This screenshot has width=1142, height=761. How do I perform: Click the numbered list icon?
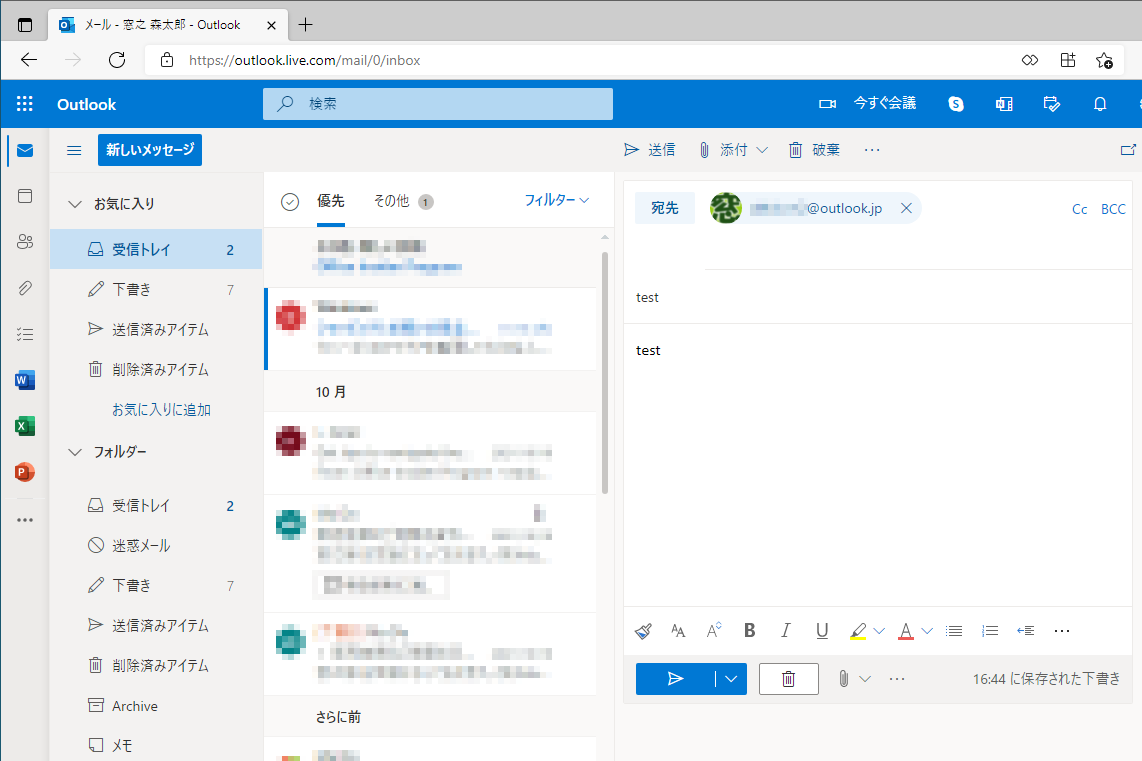coord(989,630)
